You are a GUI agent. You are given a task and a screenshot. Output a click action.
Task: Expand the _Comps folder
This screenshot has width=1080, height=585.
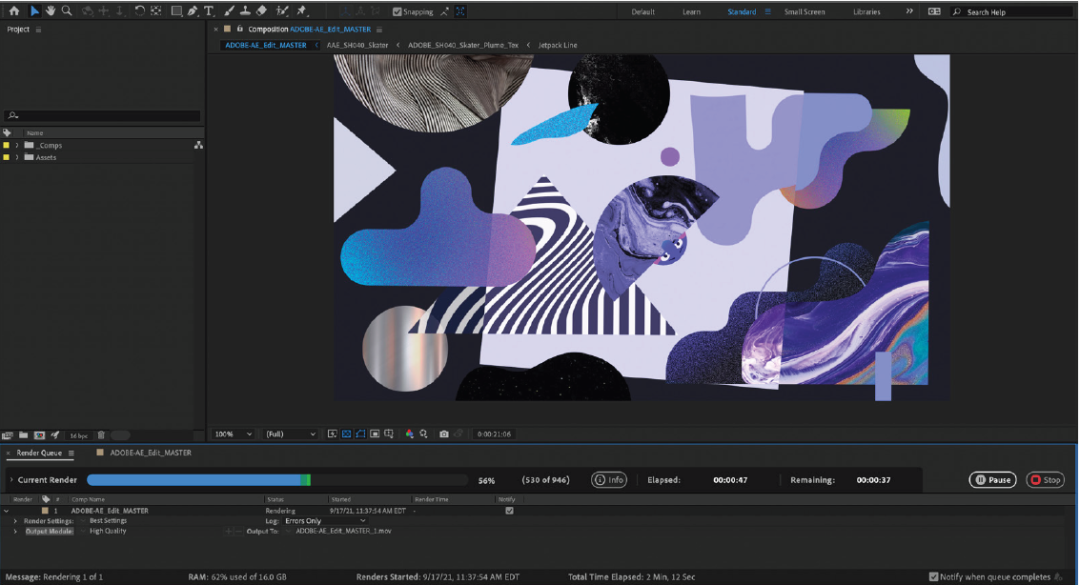tap(17, 145)
